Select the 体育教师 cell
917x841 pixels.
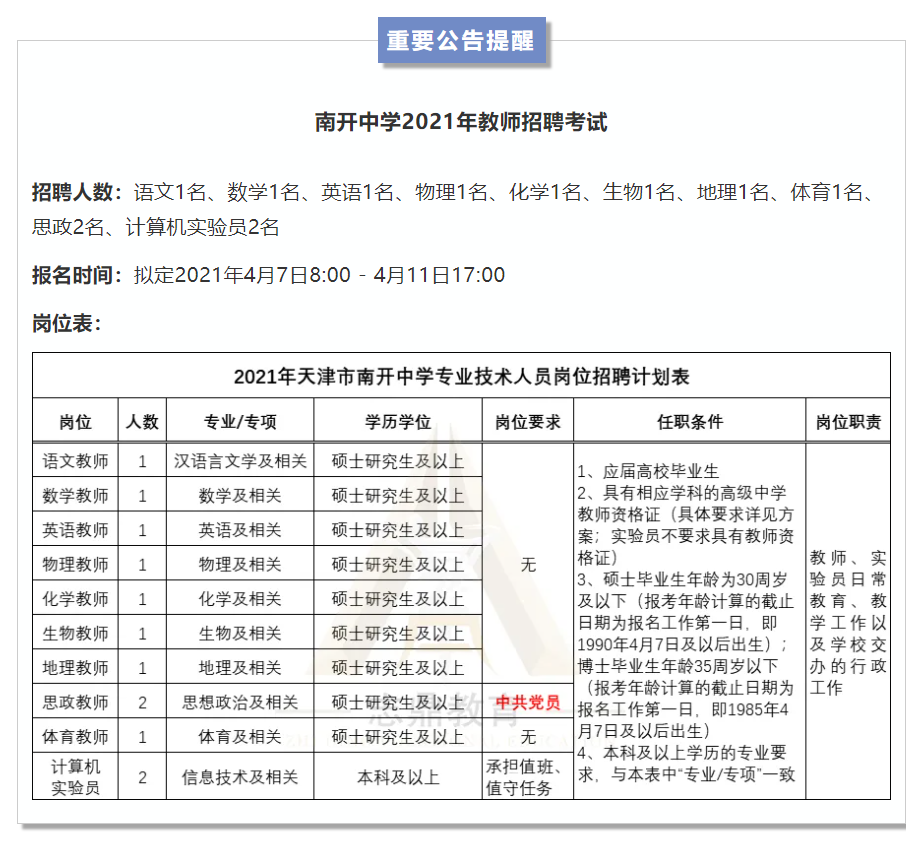click(x=75, y=736)
